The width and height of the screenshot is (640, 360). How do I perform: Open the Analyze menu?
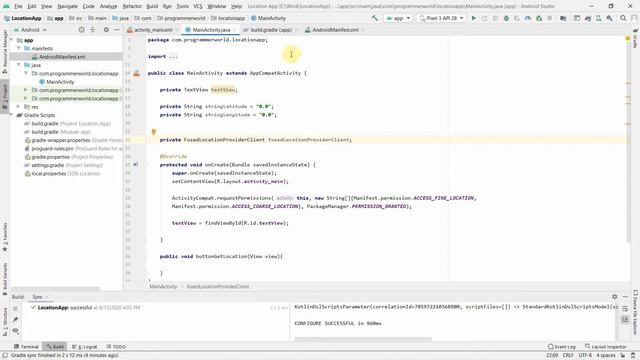(x=108, y=6)
